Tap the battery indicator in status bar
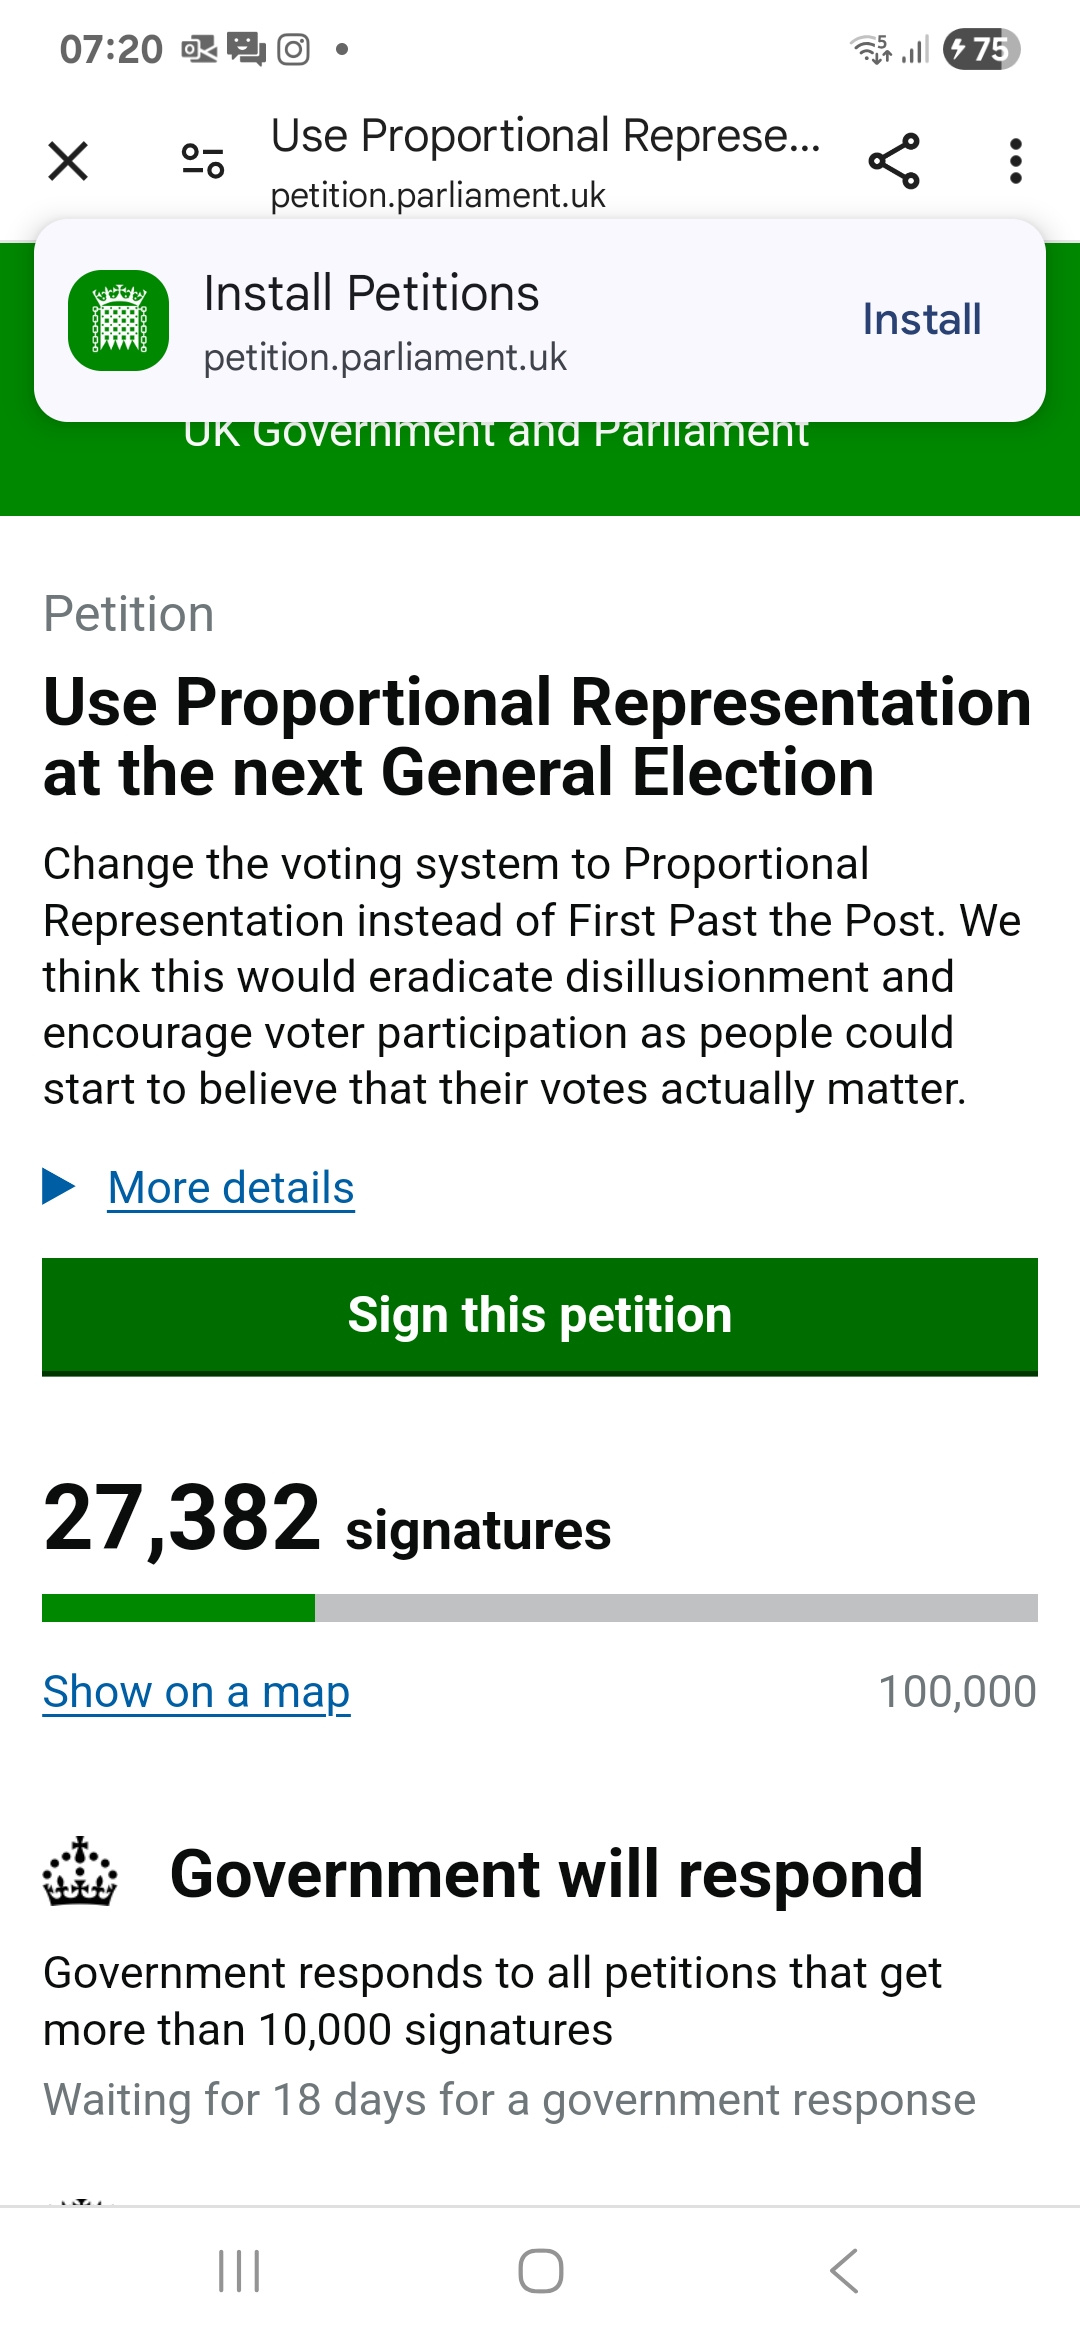The image size is (1080, 2340). click(981, 49)
